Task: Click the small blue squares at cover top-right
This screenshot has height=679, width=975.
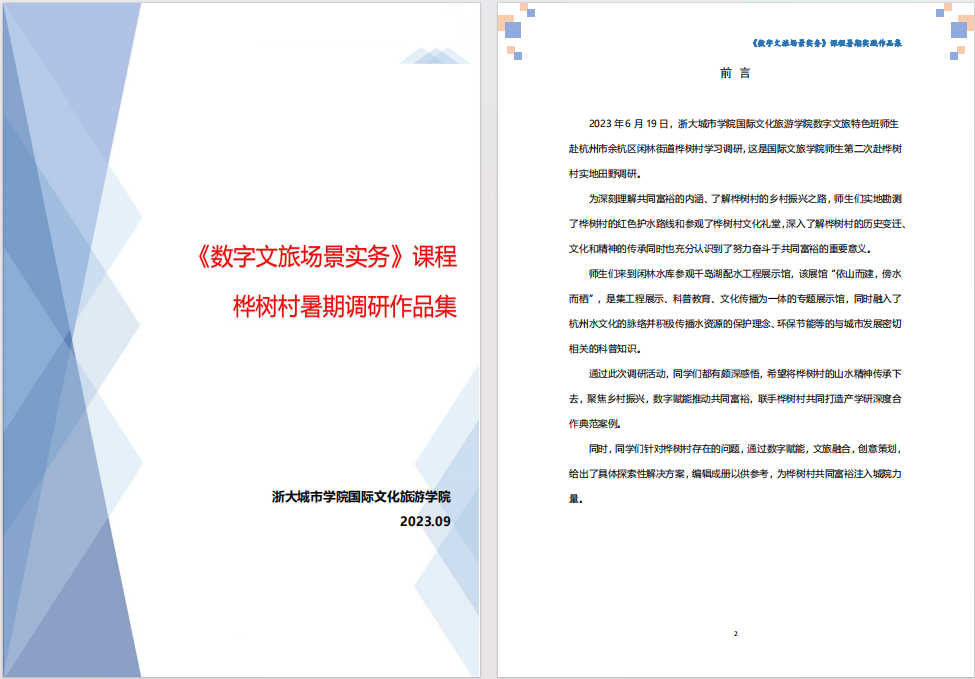Action: click(x=434, y=53)
